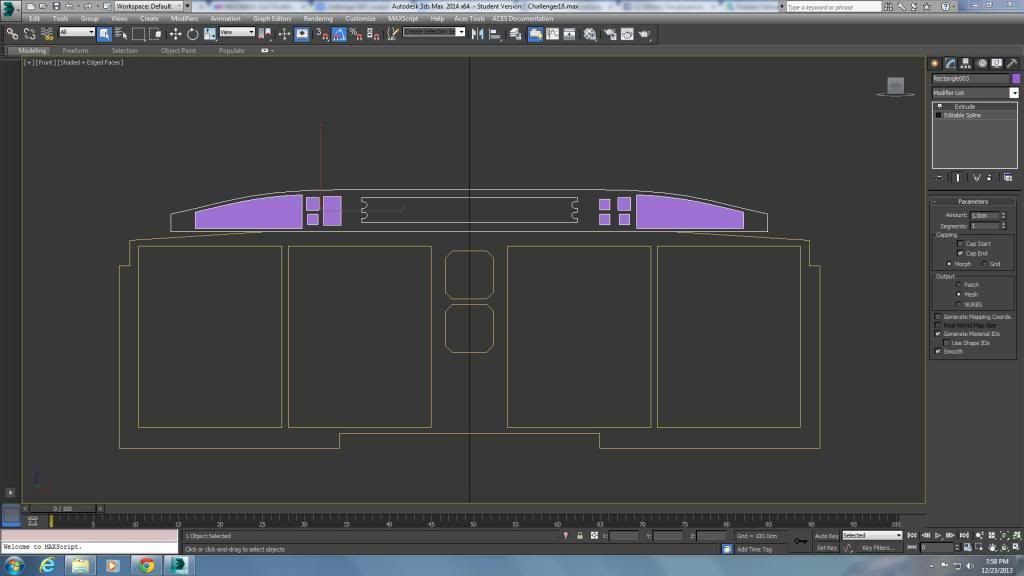
Task: Open the Motion command panel tab
Action: (x=982, y=64)
